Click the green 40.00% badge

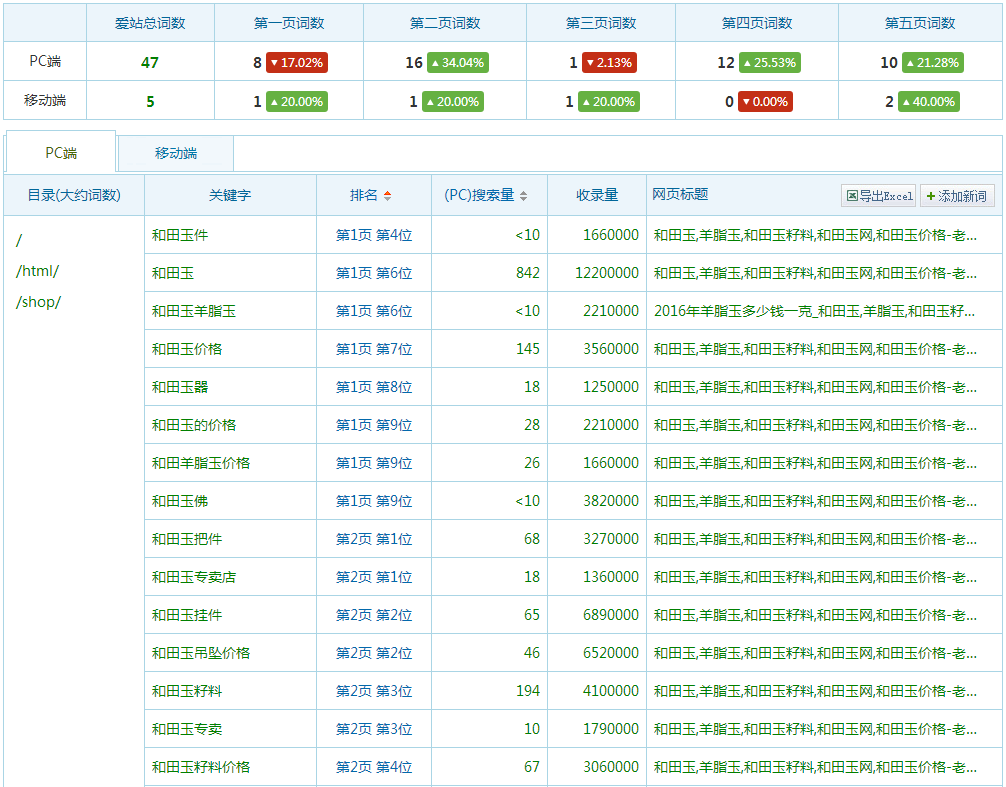[x=930, y=102]
